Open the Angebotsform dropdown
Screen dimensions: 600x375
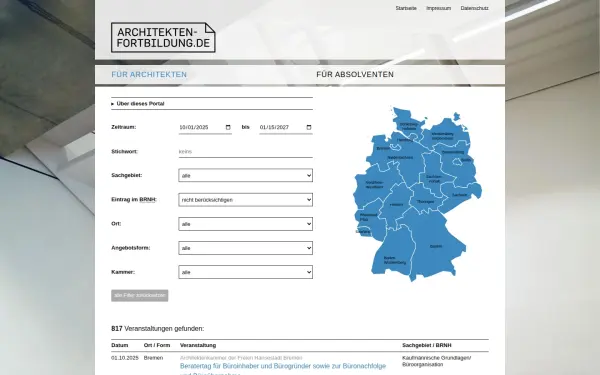[x=245, y=248]
